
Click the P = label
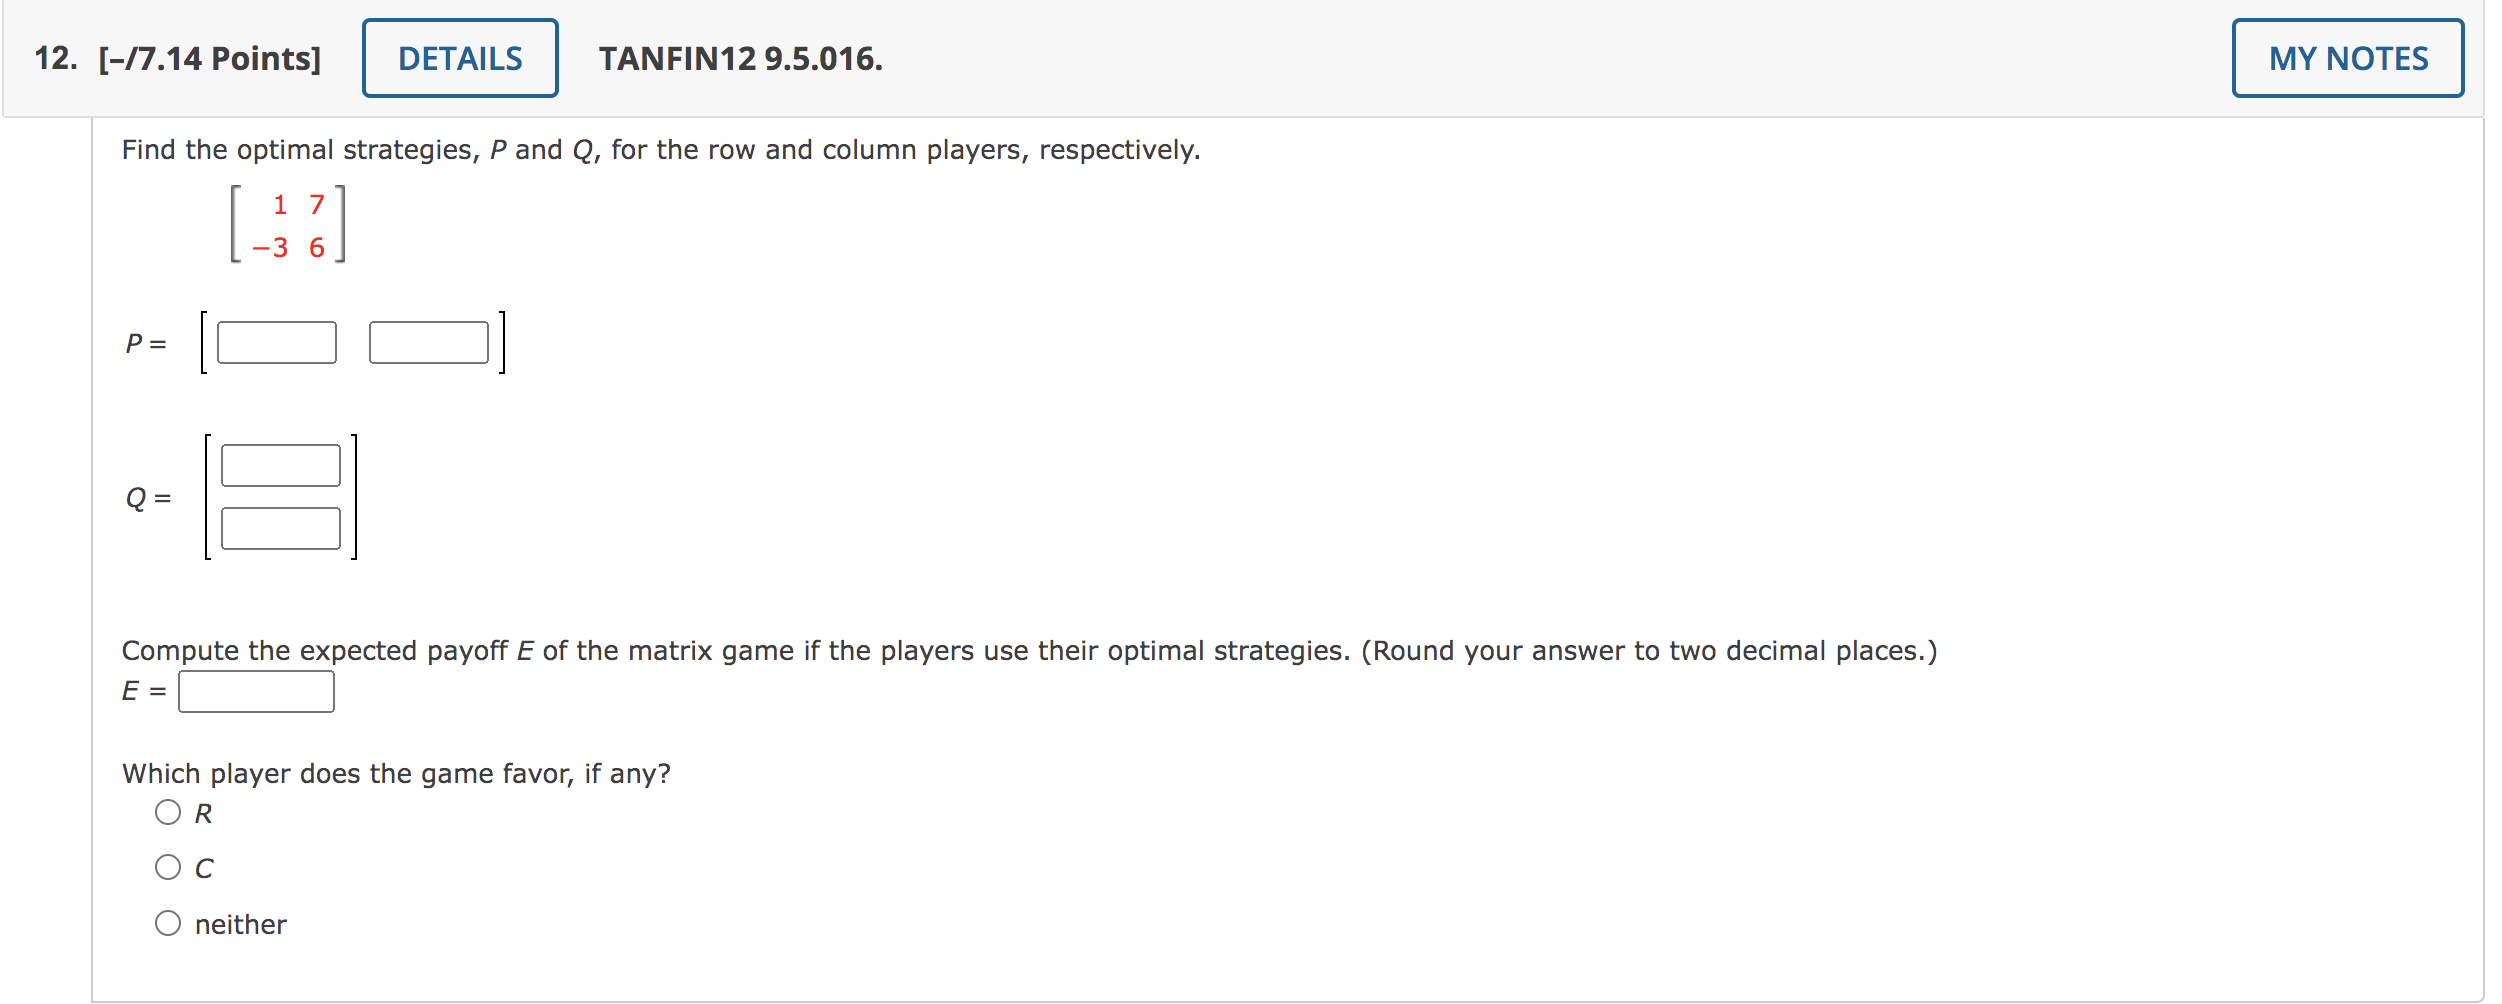click(x=143, y=341)
